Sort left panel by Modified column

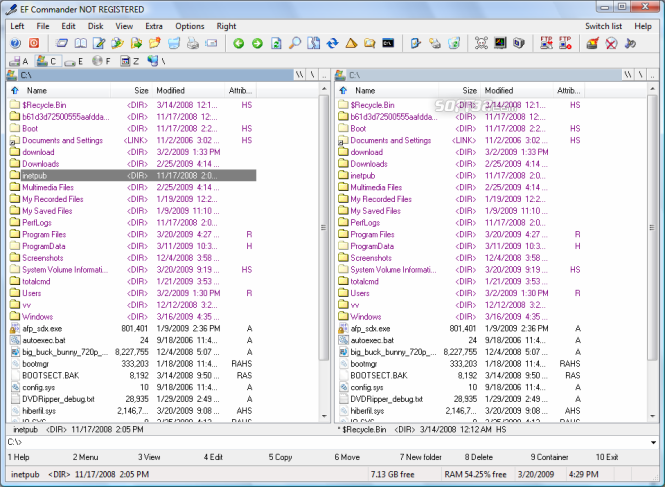pos(188,90)
